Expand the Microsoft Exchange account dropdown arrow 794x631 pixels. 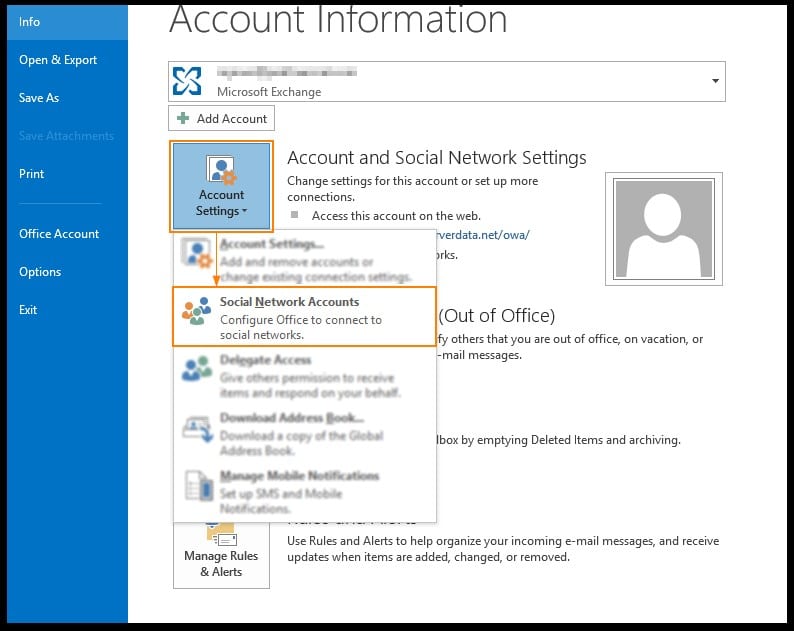pyautogui.click(x=715, y=81)
